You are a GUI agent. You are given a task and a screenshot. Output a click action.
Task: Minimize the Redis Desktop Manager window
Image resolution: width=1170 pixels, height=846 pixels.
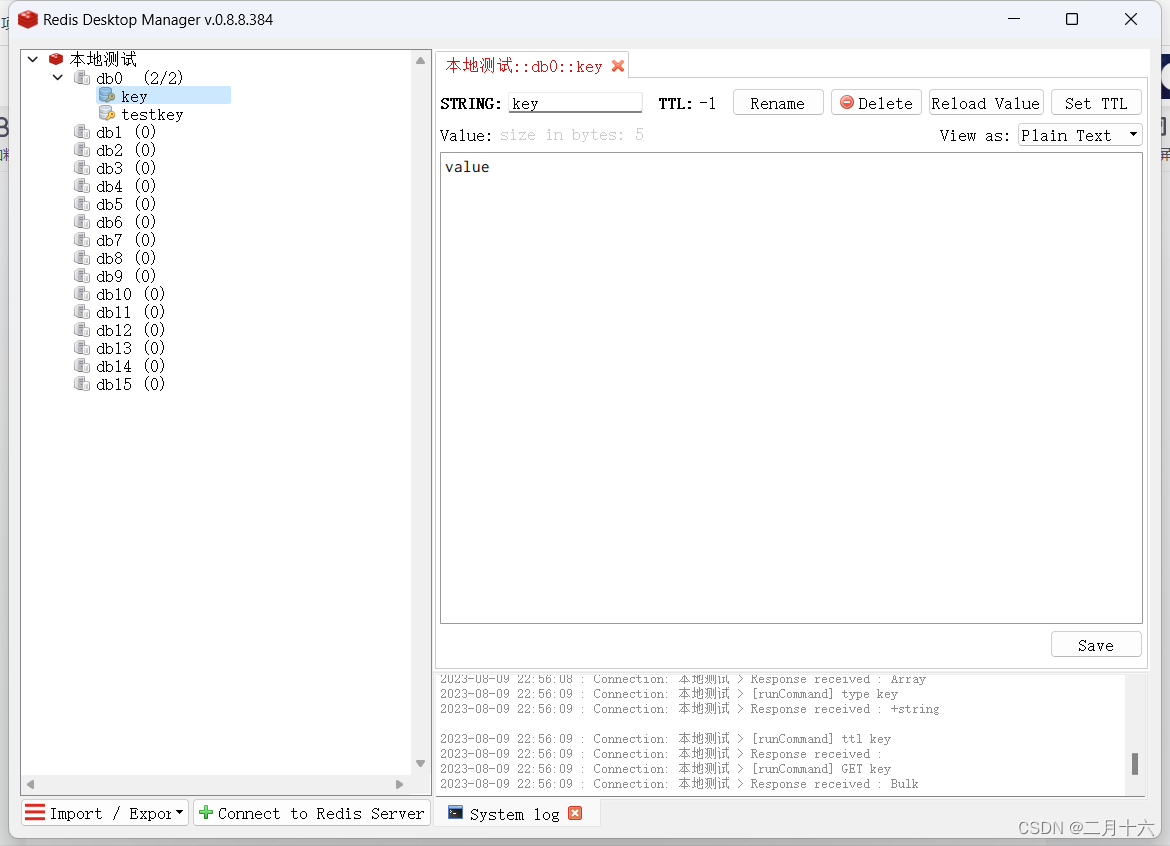point(1013,19)
